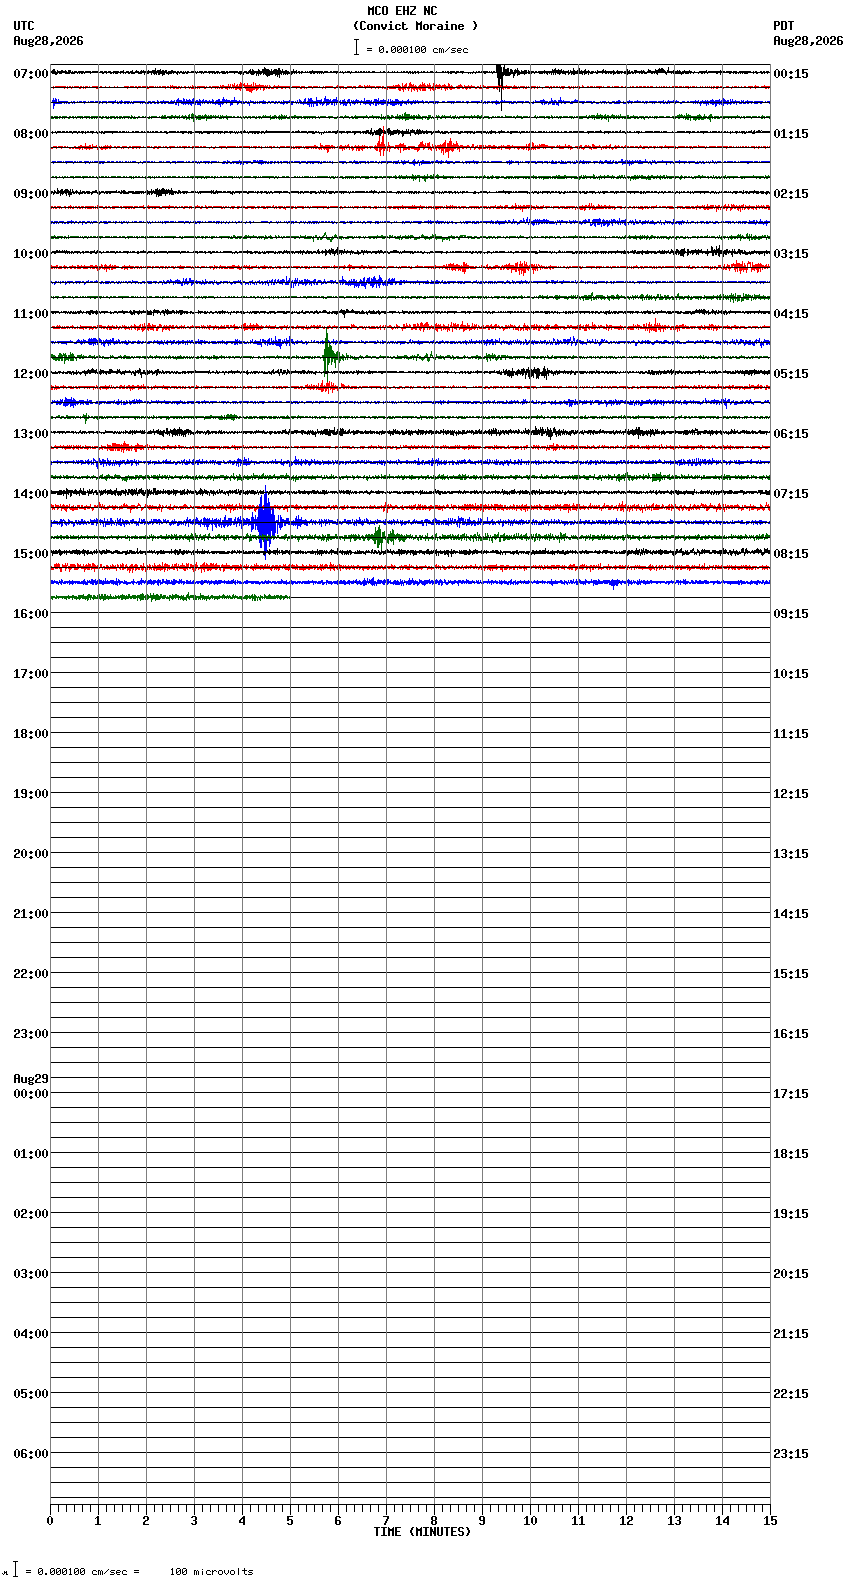Select the 10:00 UTC row label
Screen dimensions: 850x1584
(x=31, y=253)
